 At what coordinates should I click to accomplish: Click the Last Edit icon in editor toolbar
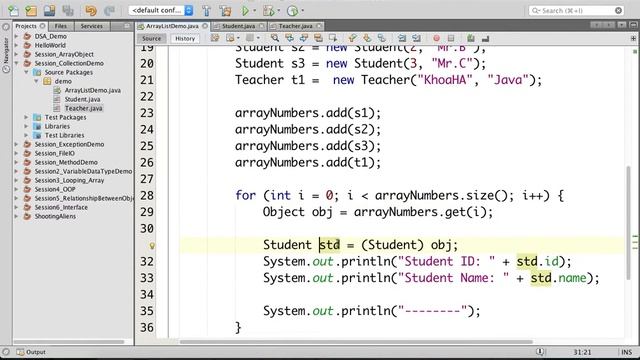(x=215, y=38)
